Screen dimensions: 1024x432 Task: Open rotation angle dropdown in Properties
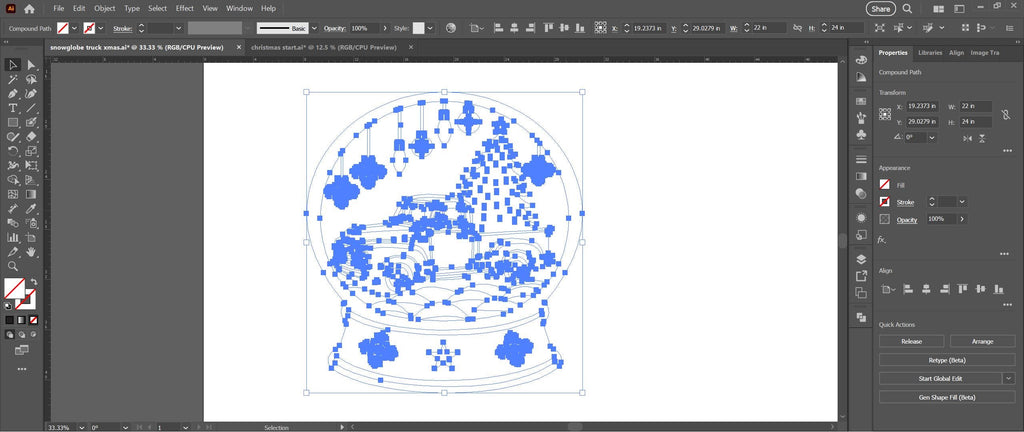tap(931, 138)
